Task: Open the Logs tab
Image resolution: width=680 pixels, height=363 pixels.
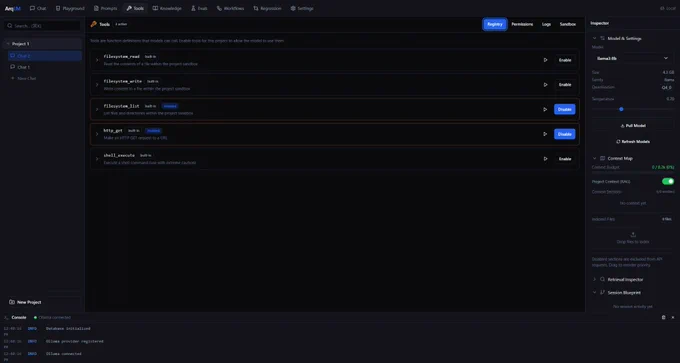Action: pyautogui.click(x=546, y=24)
